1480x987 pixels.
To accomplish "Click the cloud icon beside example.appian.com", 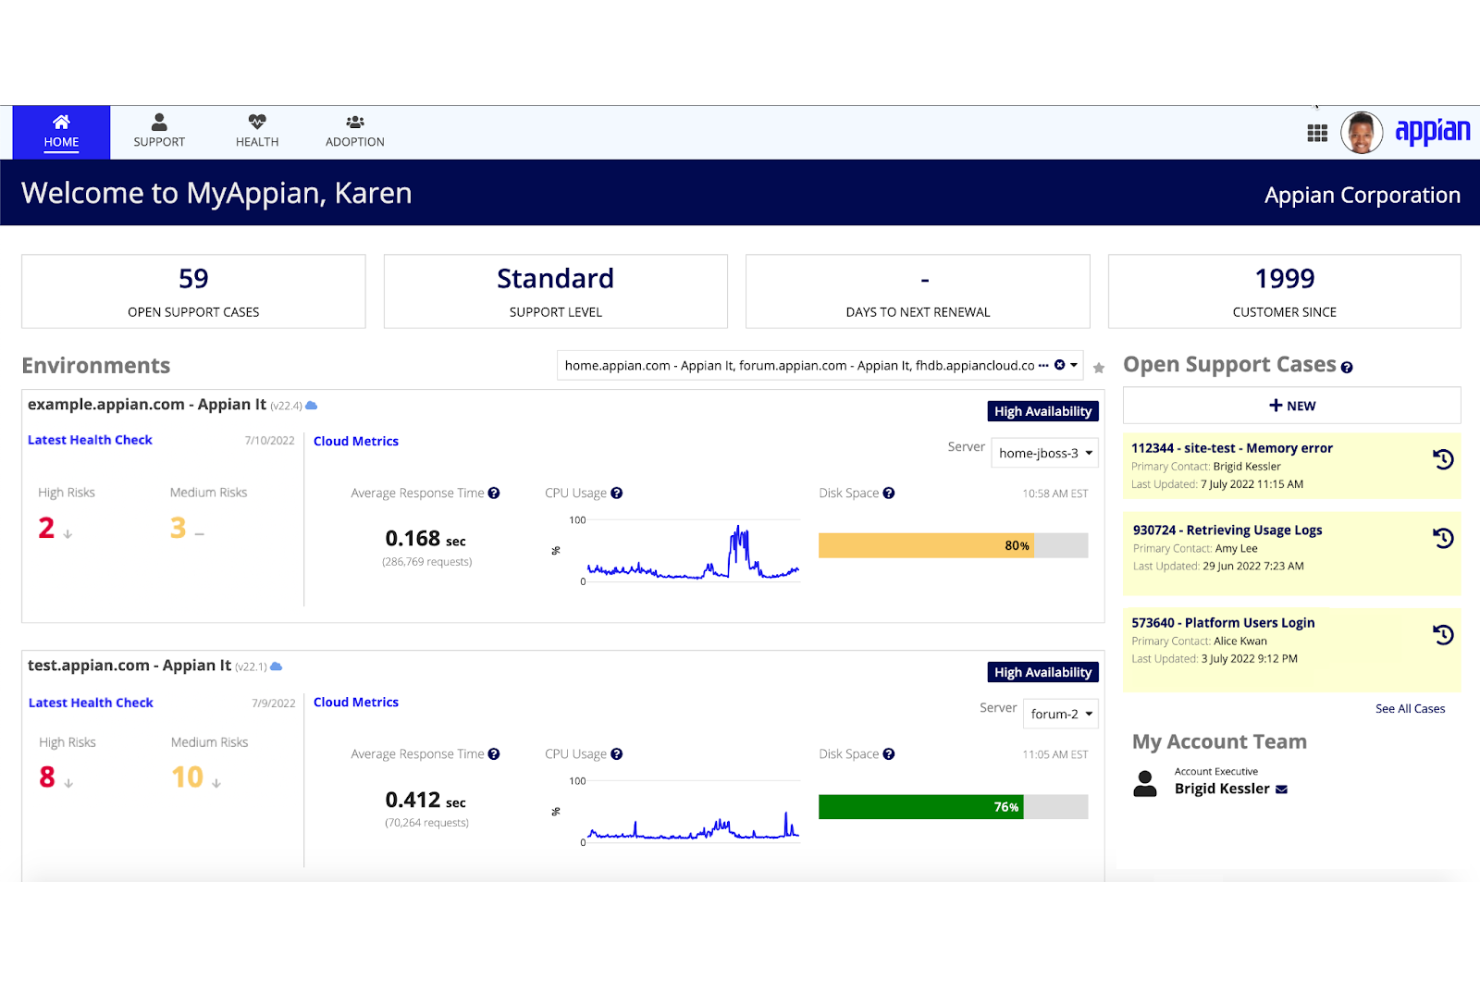I will (x=311, y=405).
